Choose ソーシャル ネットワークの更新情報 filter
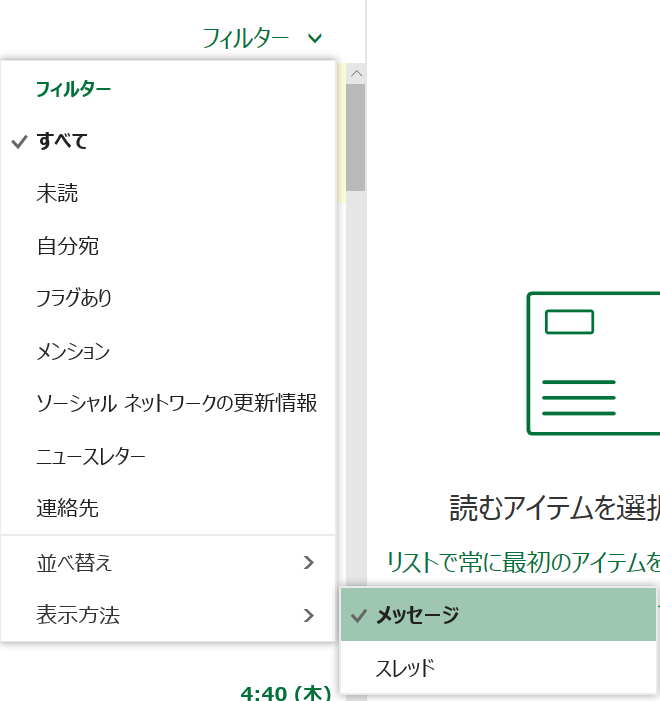The image size is (660, 701). [x=168, y=403]
